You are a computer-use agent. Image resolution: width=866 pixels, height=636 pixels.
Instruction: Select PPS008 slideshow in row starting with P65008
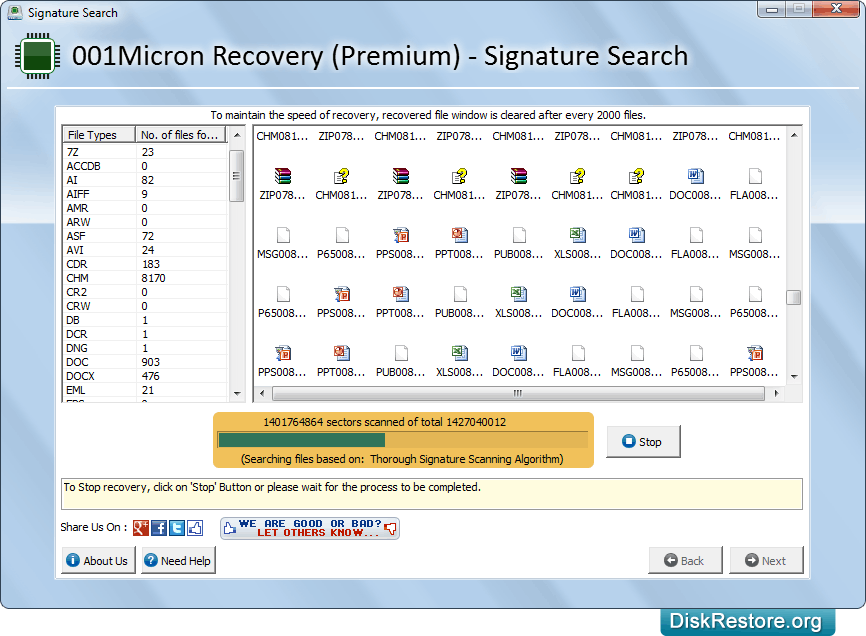click(342, 303)
